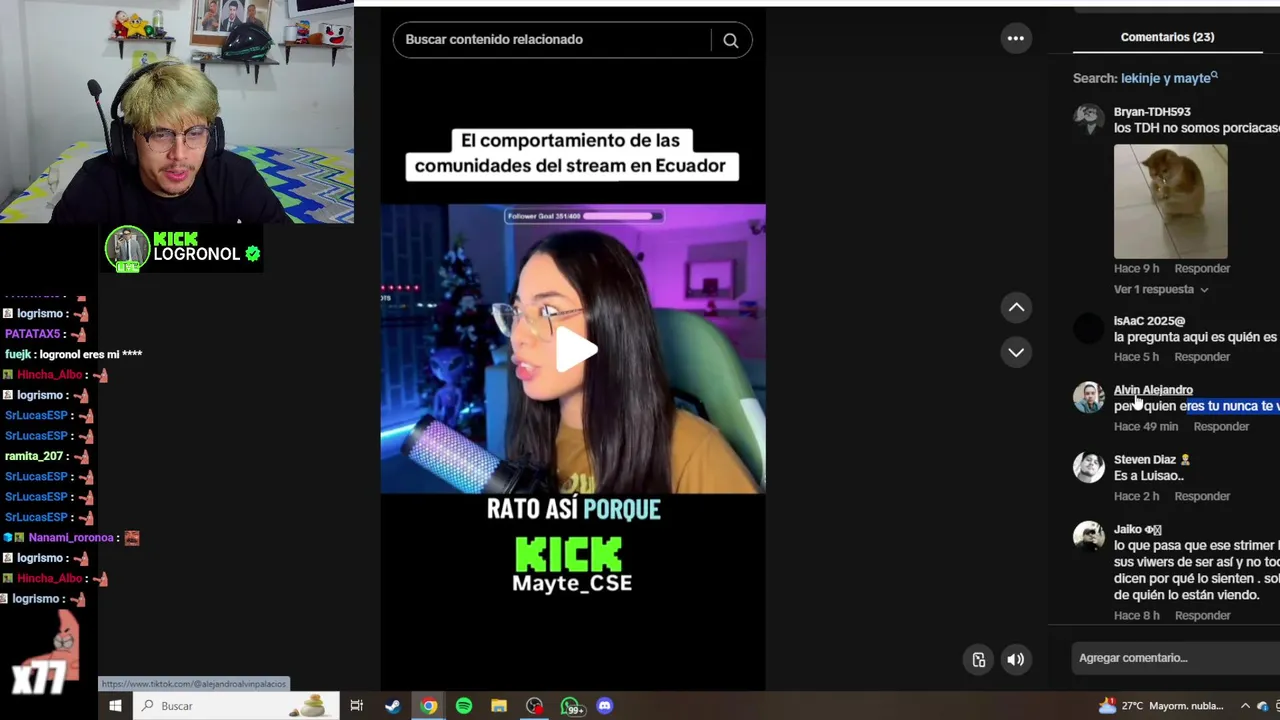Viewport: 1280px width, 720px height.
Task: Open Jaiko's profile name
Action: 1137,529
